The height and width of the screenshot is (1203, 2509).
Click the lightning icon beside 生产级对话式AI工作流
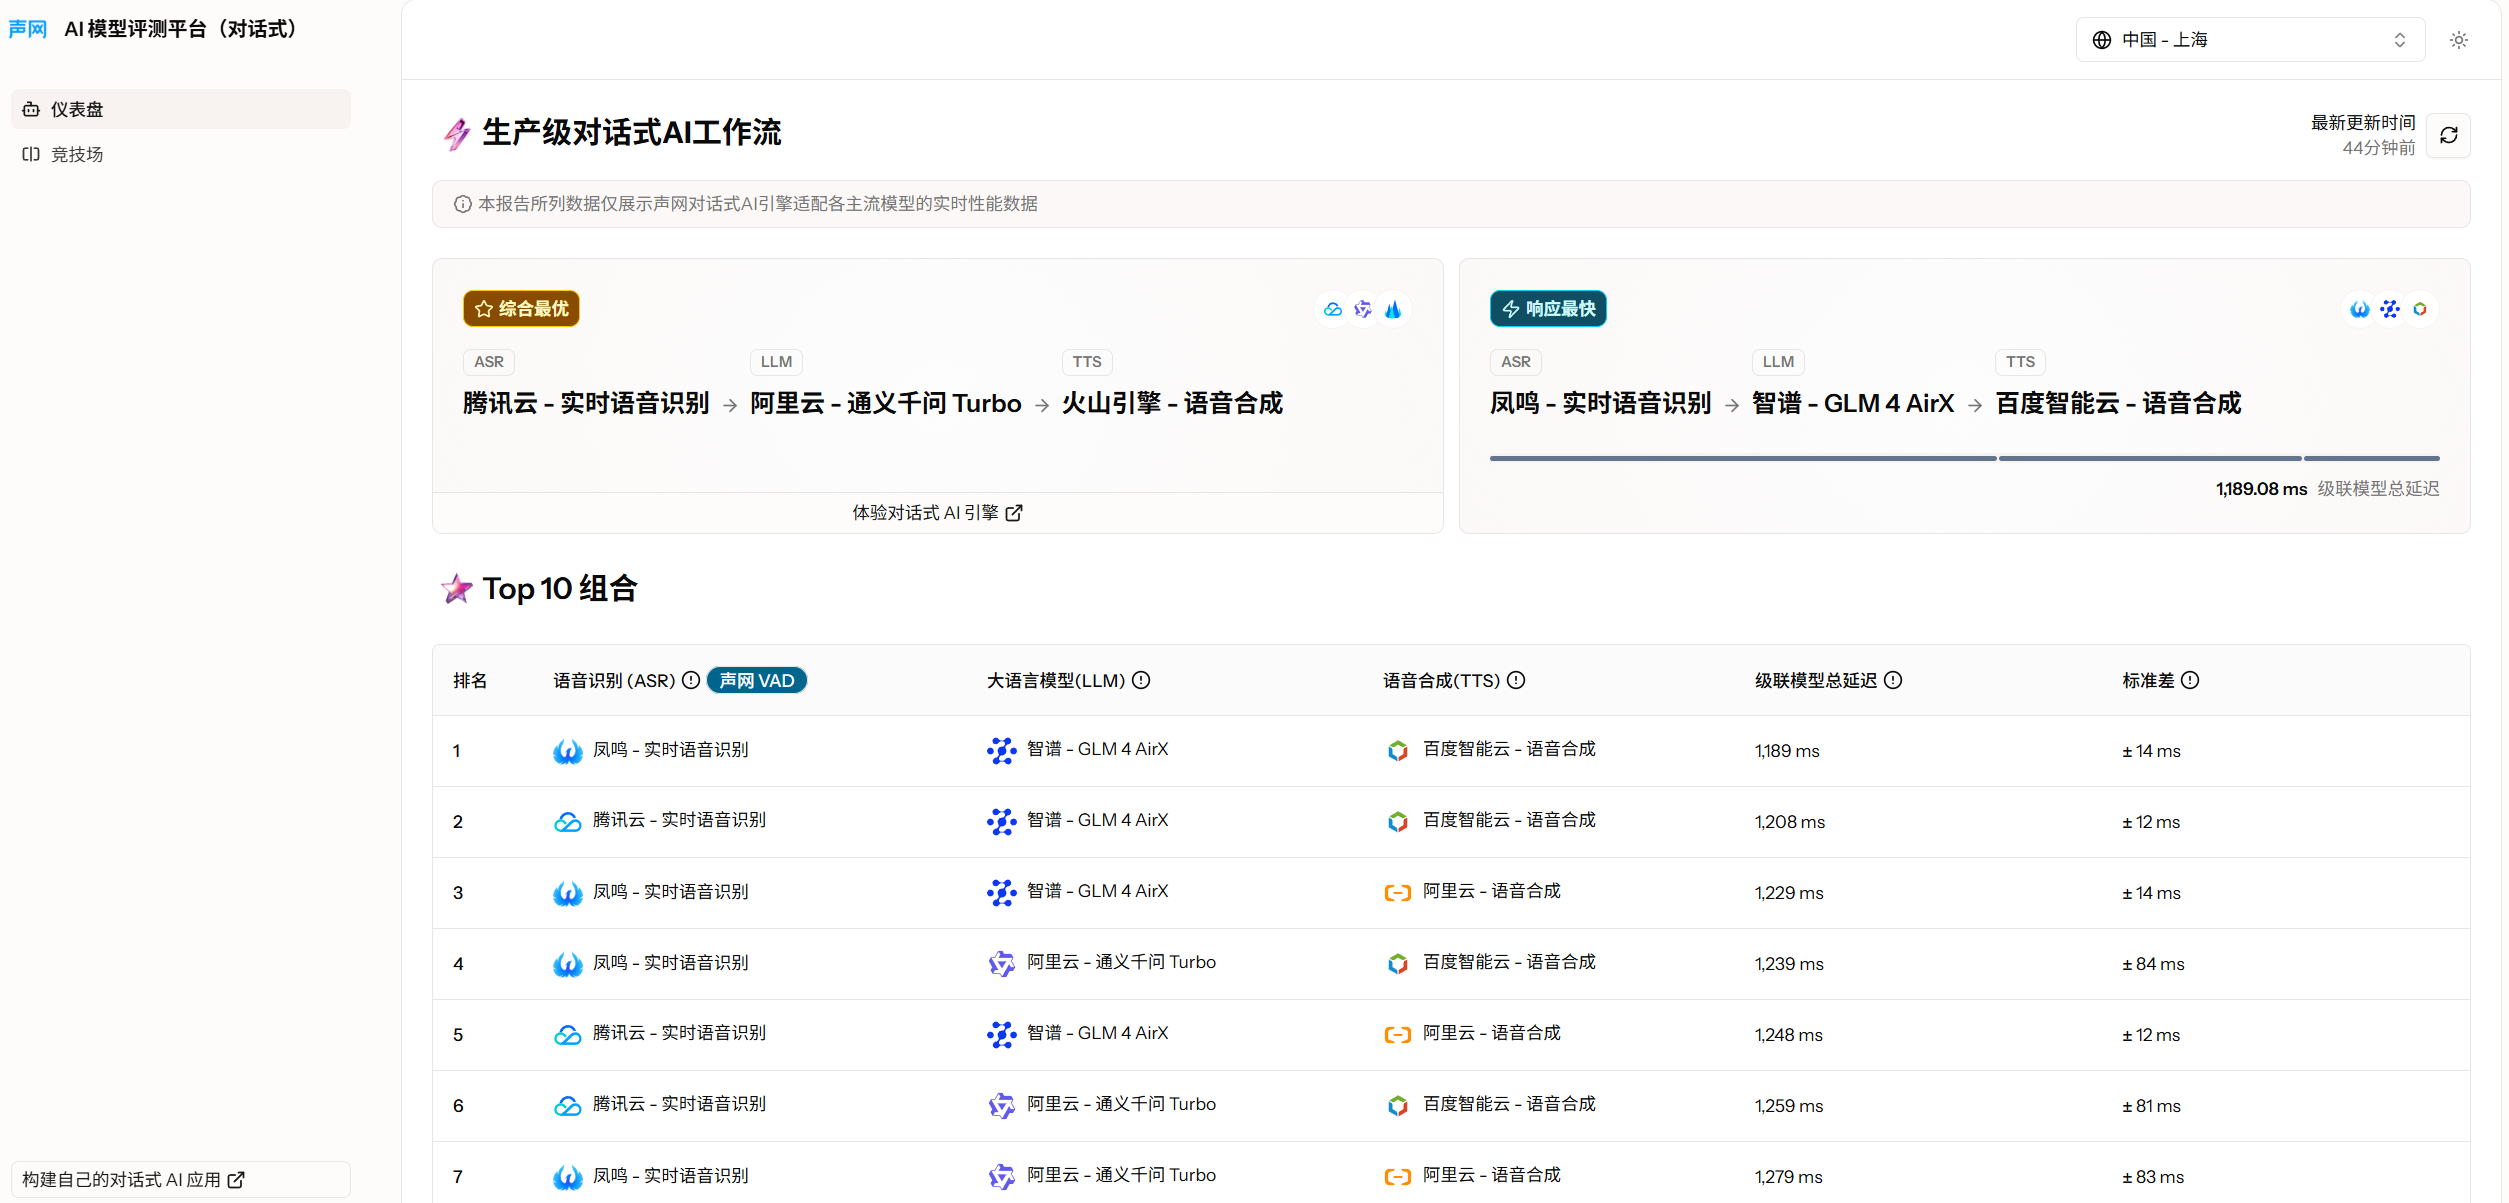(457, 133)
